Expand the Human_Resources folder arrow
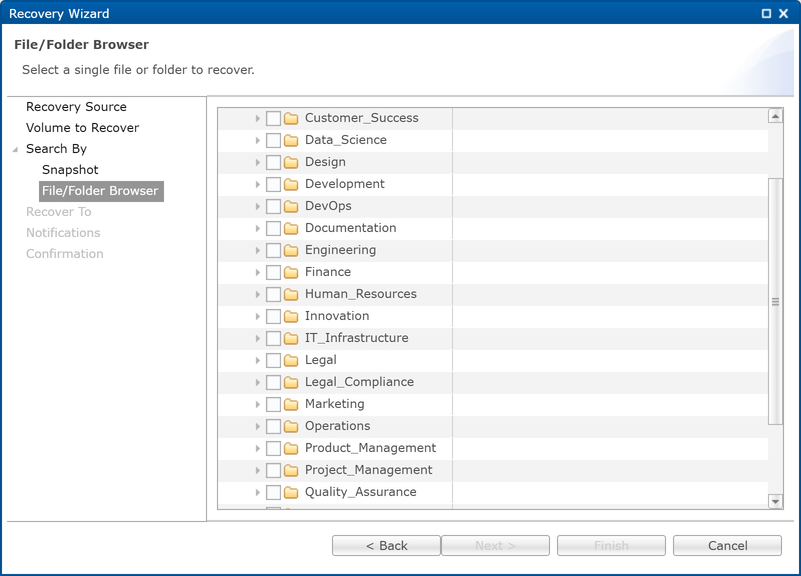The height and width of the screenshot is (576, 801). [x=257, y=294]
